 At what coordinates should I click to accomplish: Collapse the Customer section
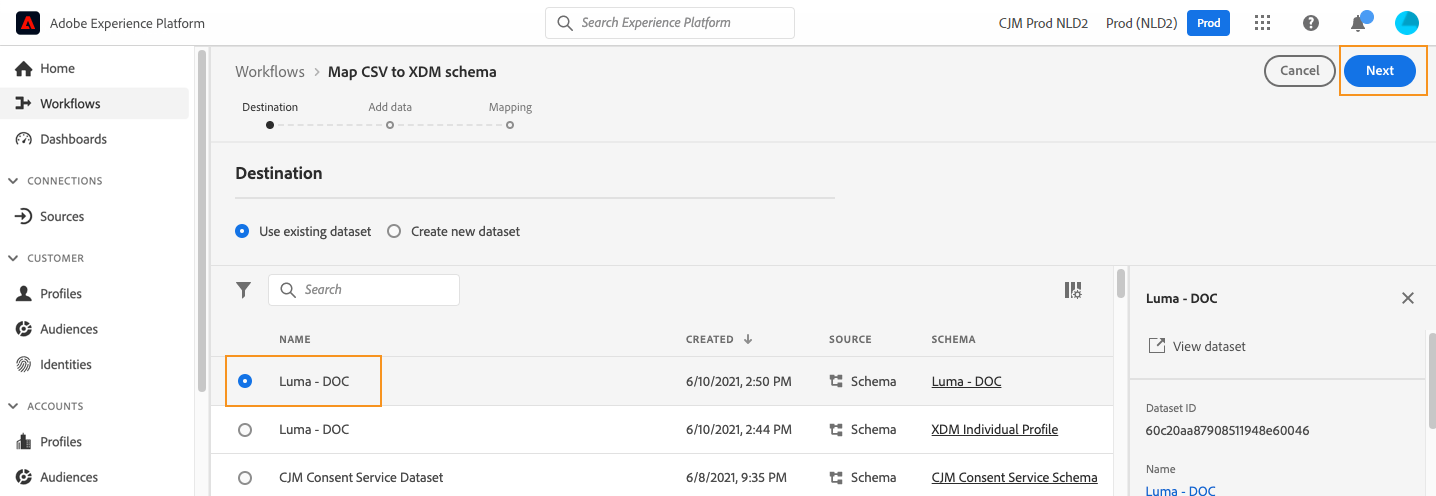[13, 258]
